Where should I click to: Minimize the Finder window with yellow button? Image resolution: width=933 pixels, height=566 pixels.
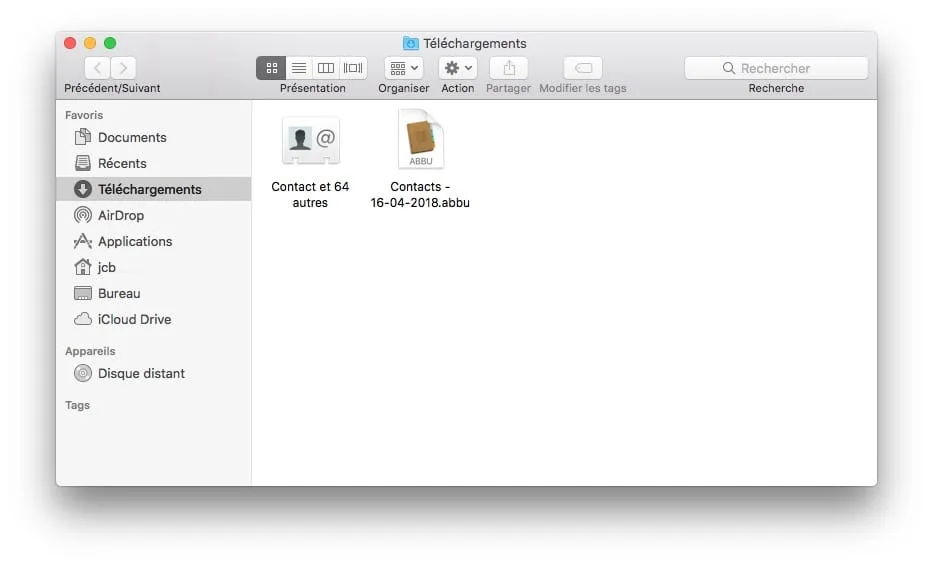click(x=90, y=43)
